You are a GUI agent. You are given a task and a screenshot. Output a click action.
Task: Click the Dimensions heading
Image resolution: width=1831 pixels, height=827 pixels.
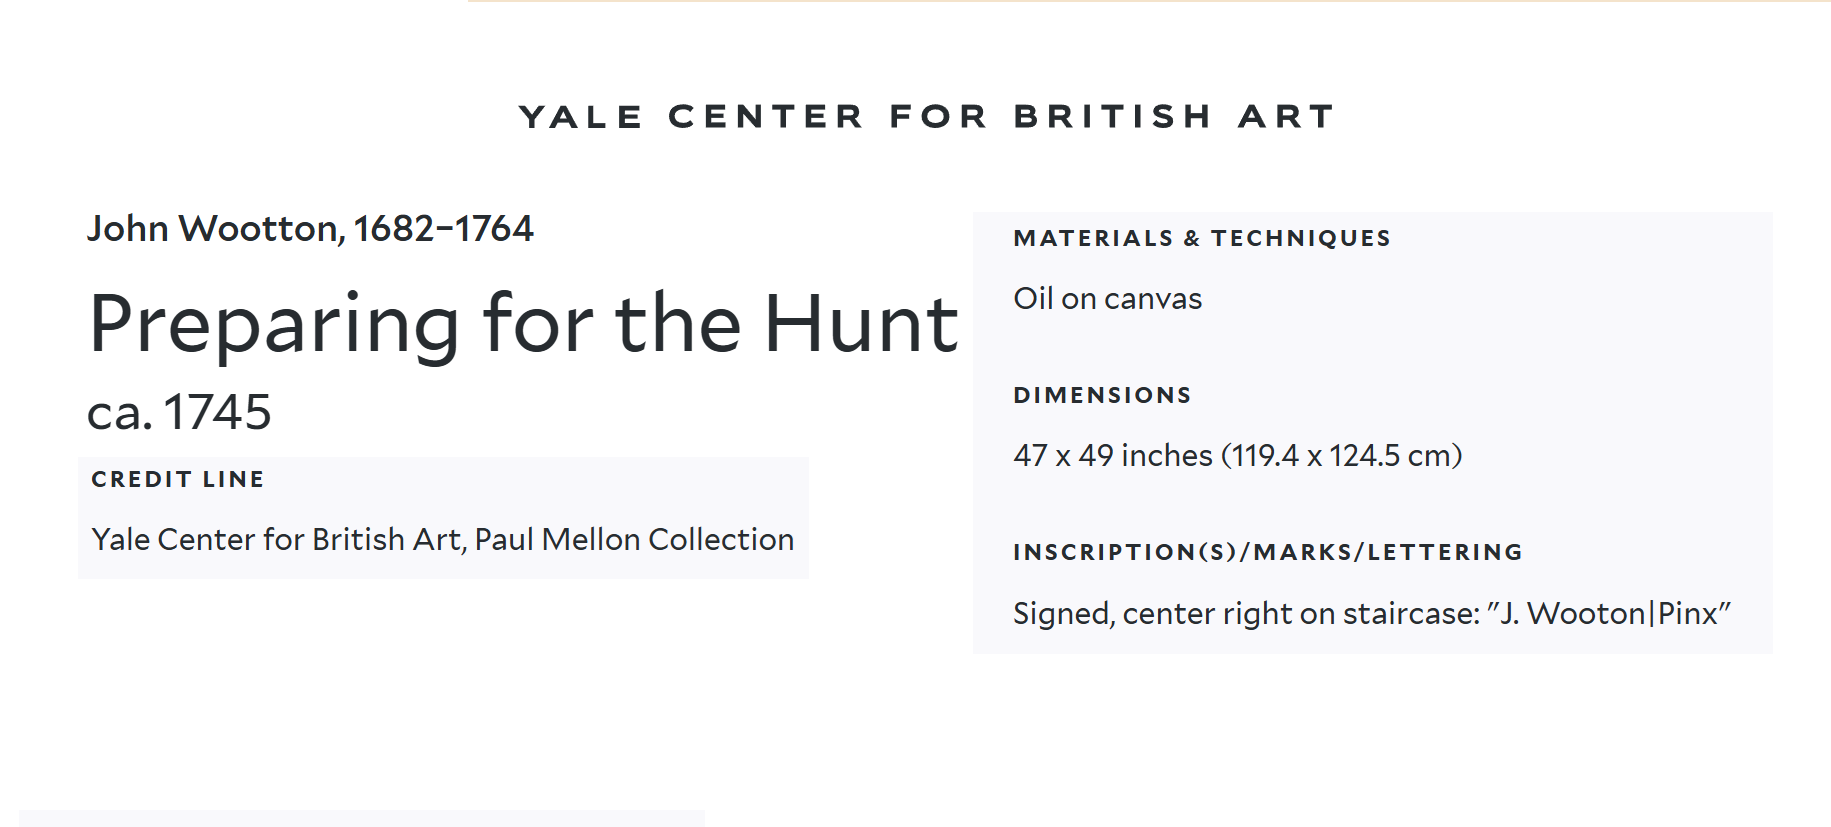(x=1102, y=396)
